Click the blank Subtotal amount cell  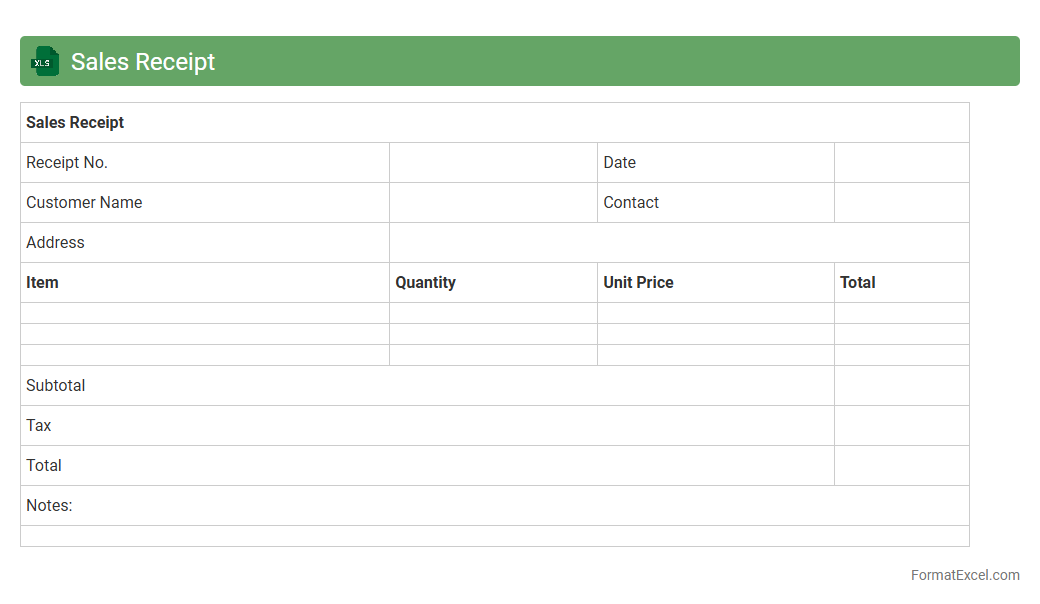click(901, 386)
